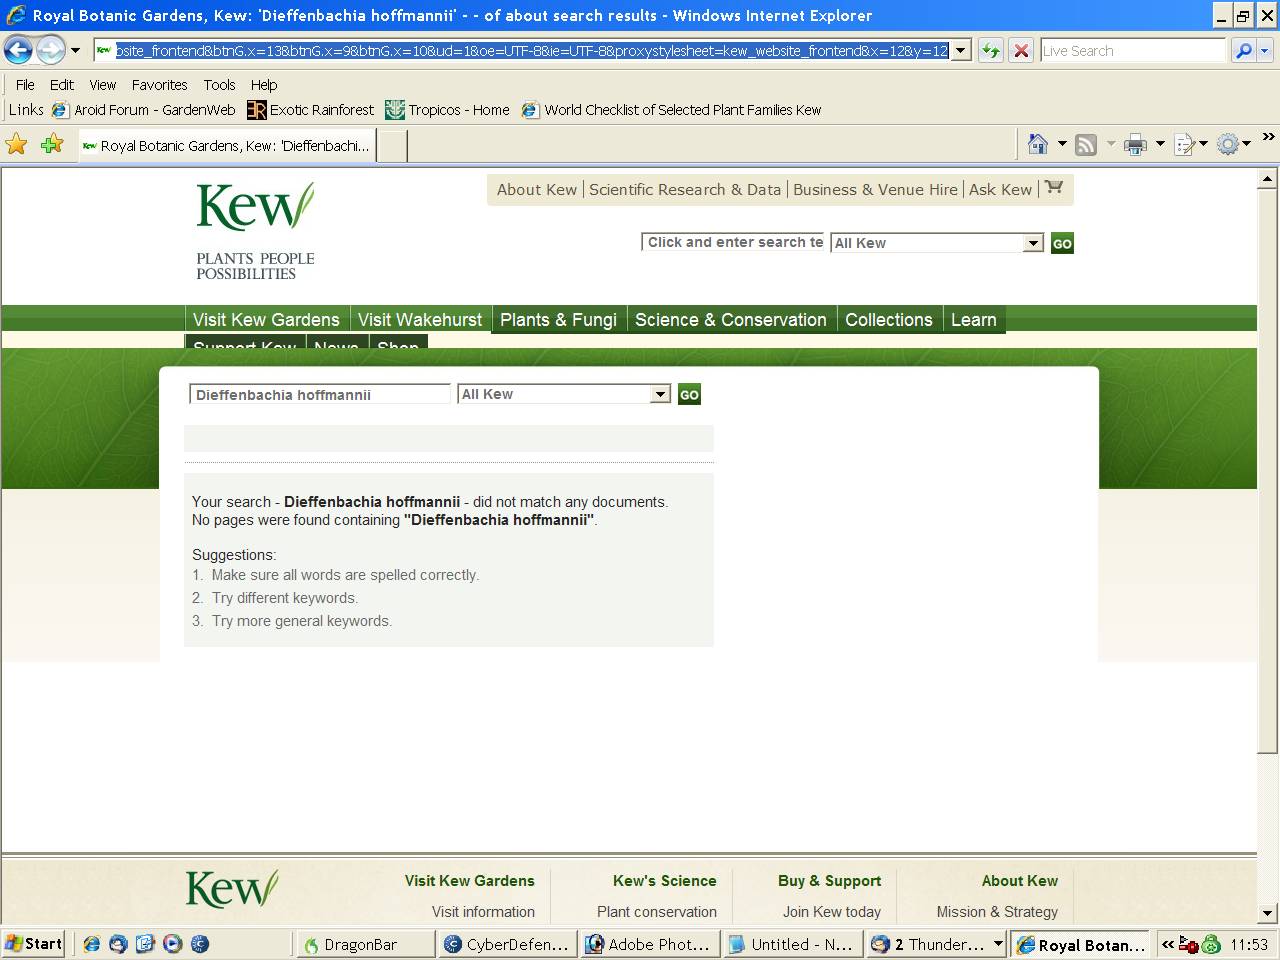Click the Print toolbar icon
1280x960 pixels.
point(1135,145)
